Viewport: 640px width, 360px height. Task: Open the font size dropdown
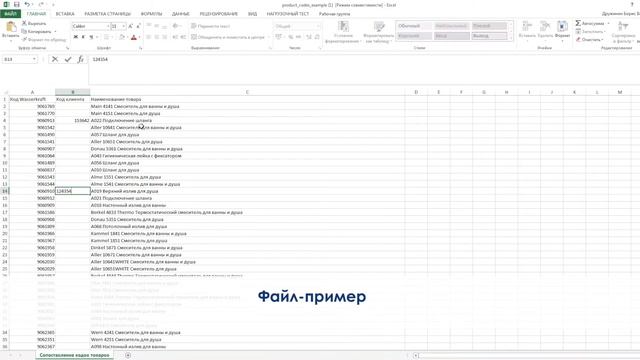click(x=124, y=26)
